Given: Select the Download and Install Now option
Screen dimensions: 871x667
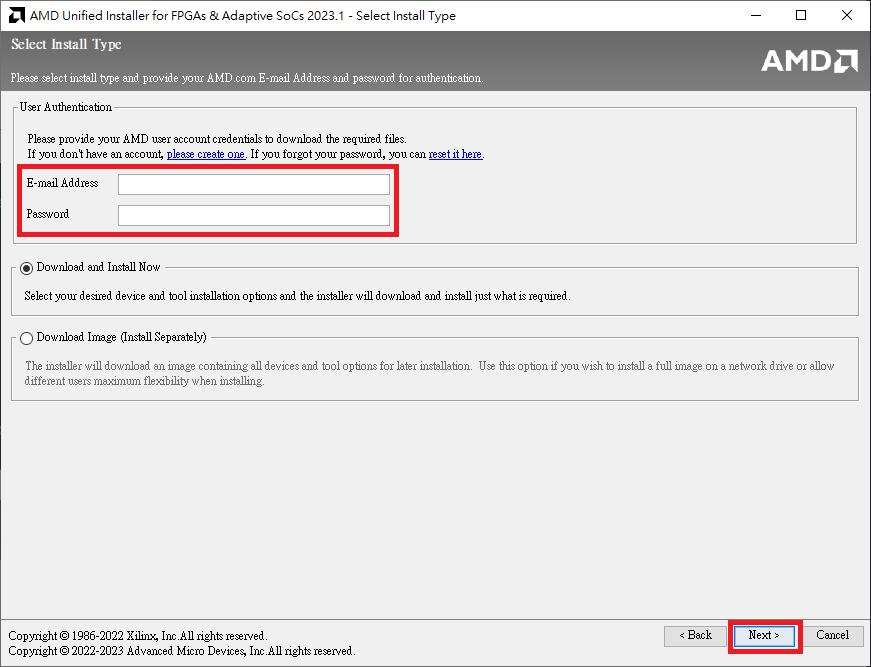Looking at the screenshot, I should pos(26,267).
